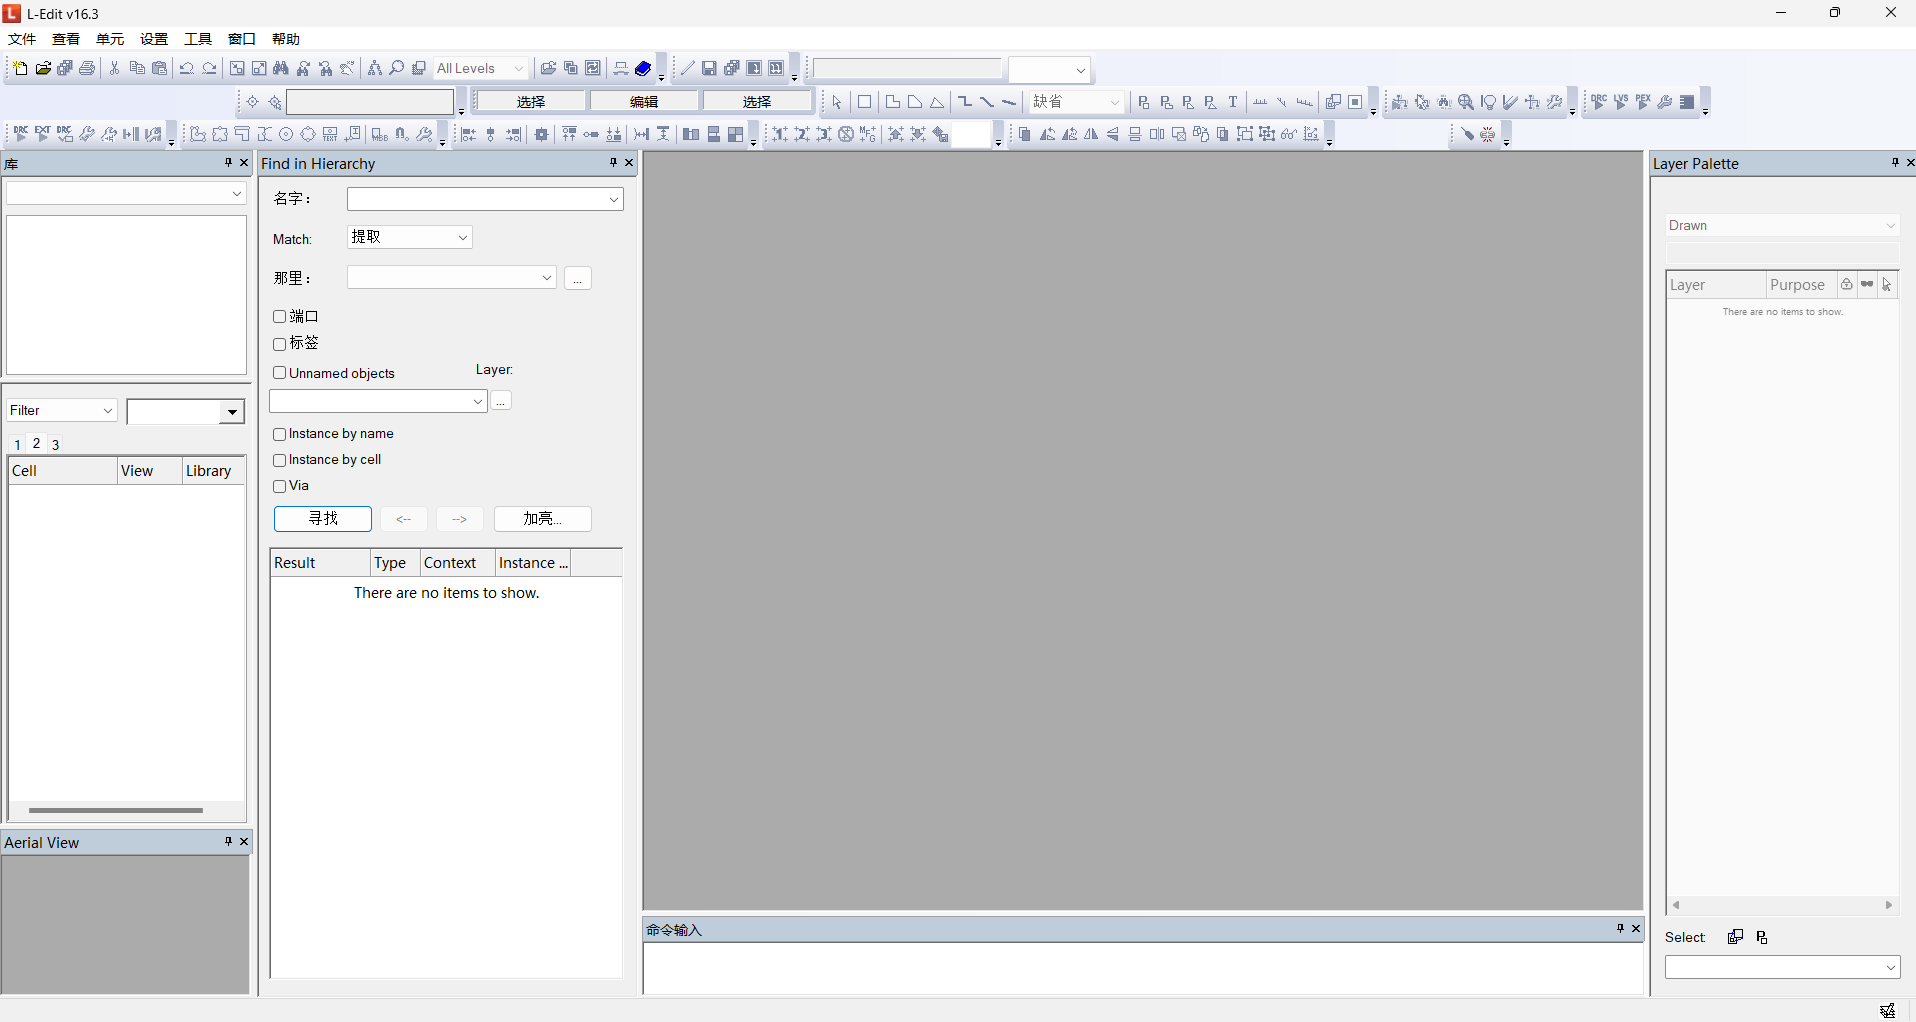Click the Redo arrow icon
Viewport: 1916px width, 1022px height.
click(x=209, y=68)
